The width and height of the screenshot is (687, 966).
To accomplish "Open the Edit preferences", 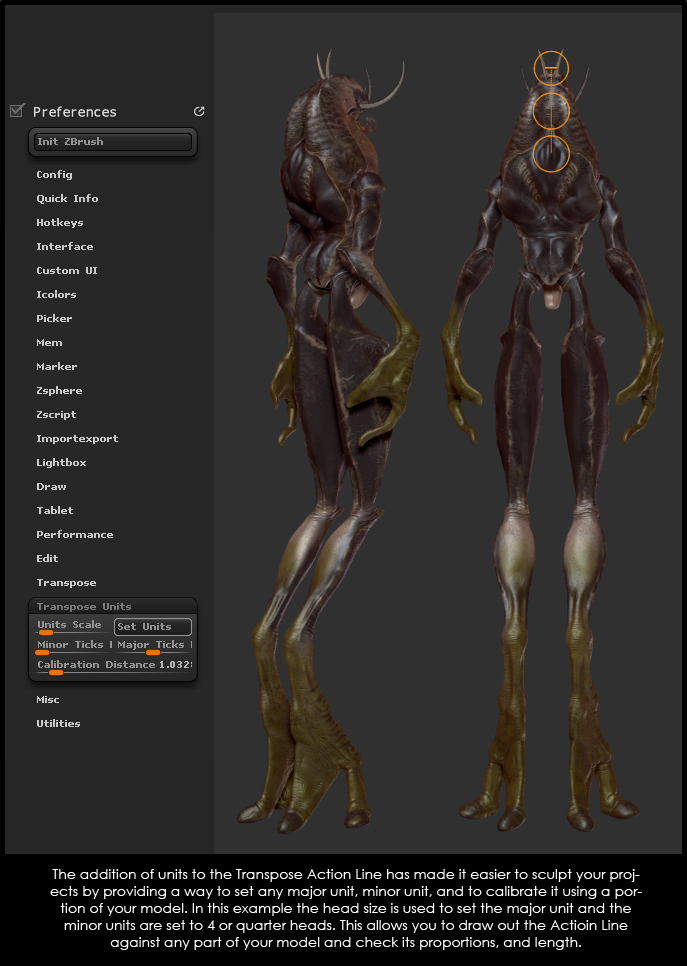I will pos(47,559).
